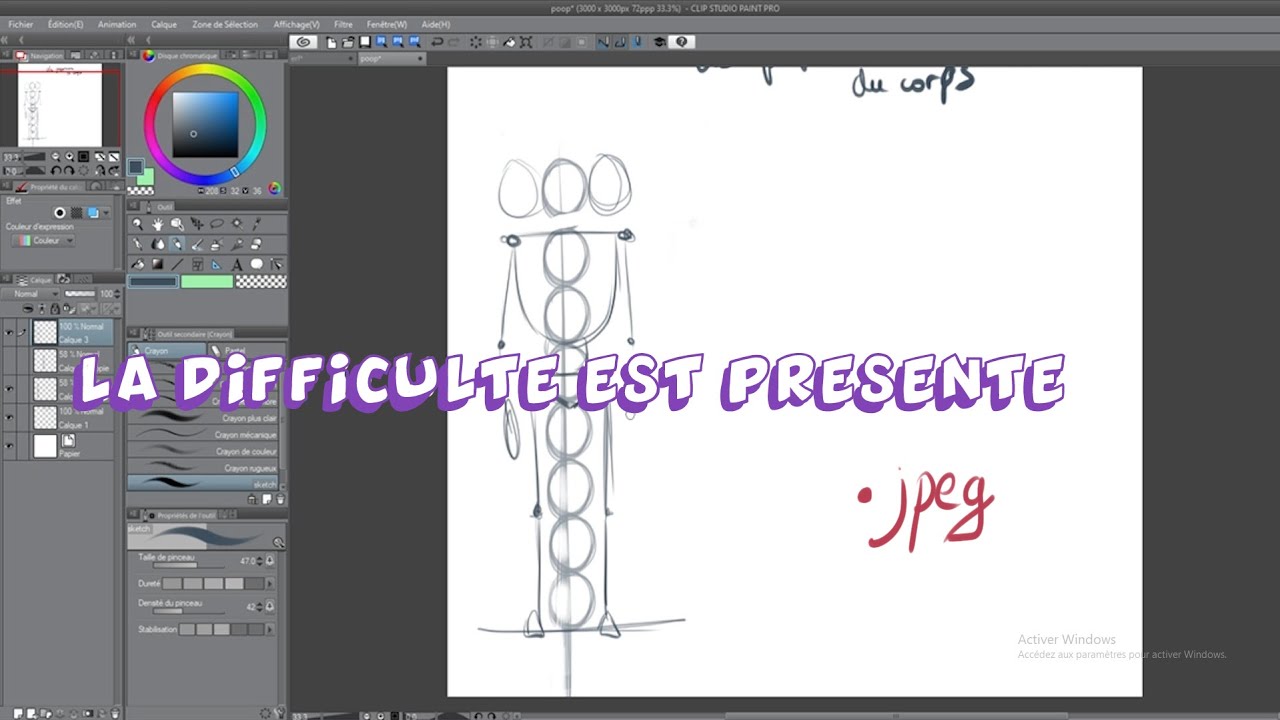This screenshot has height=720, width=1280.
Task: Select the Crayon rugueux brush
Action: pyautogui.click(x=203, y=468)
